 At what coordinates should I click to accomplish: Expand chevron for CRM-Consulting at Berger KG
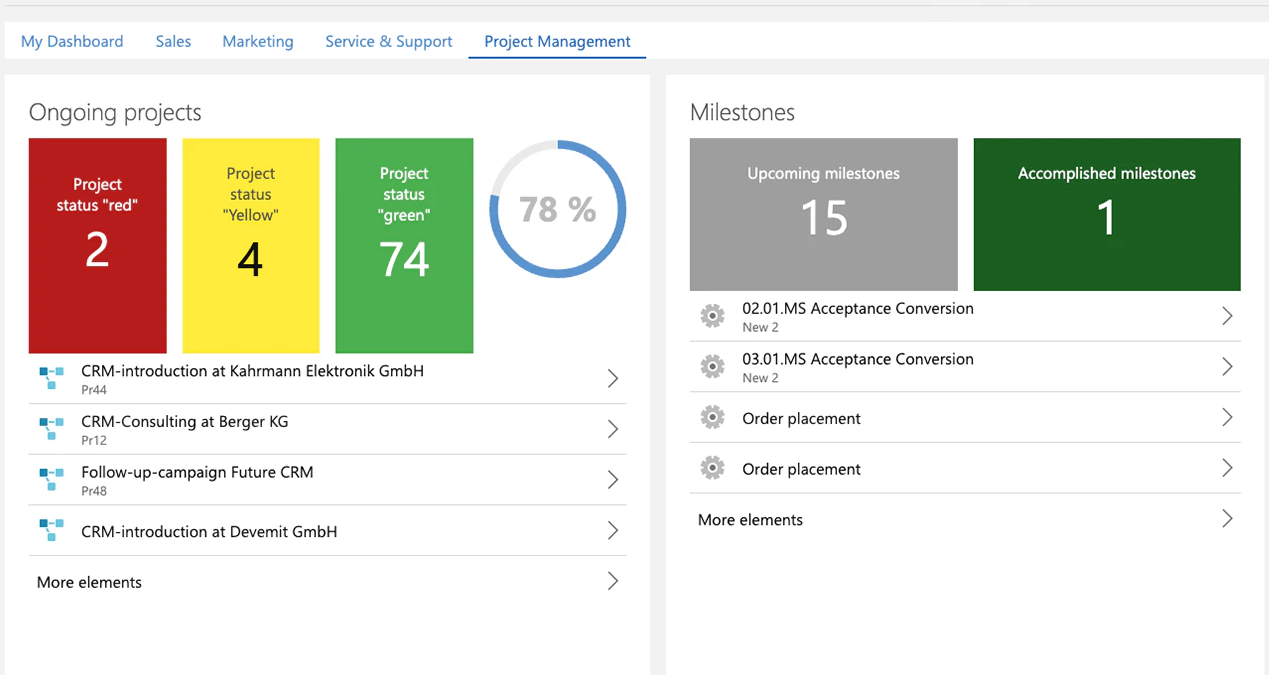point(613,429)
